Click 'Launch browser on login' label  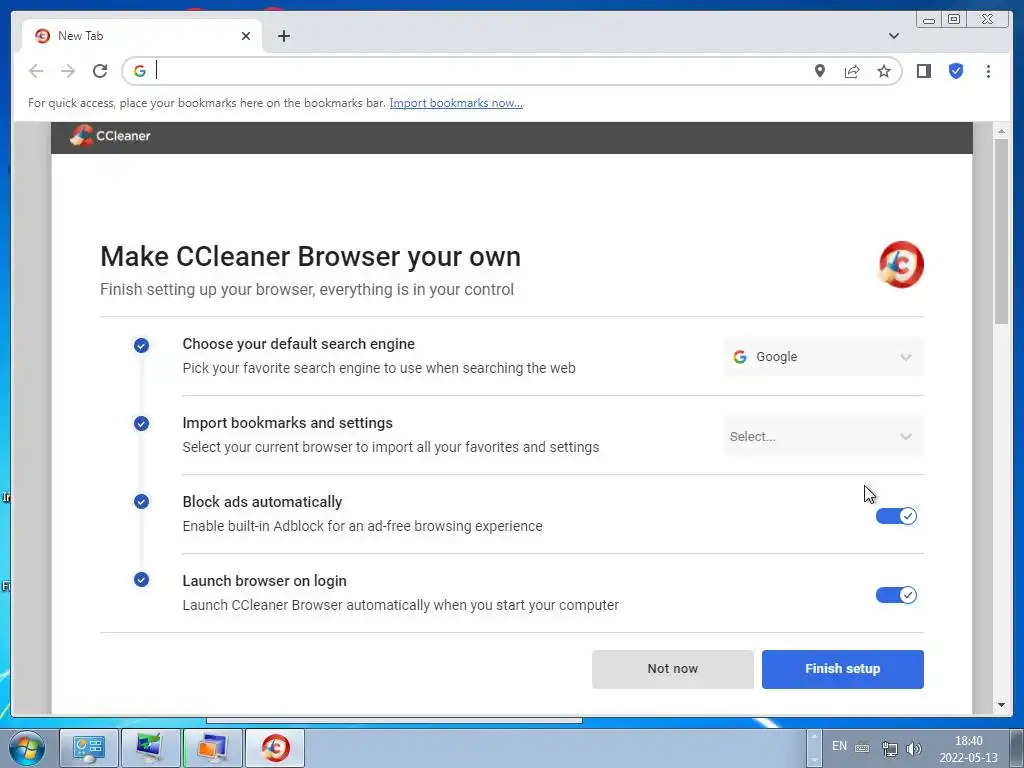click(x=264, y=581)
